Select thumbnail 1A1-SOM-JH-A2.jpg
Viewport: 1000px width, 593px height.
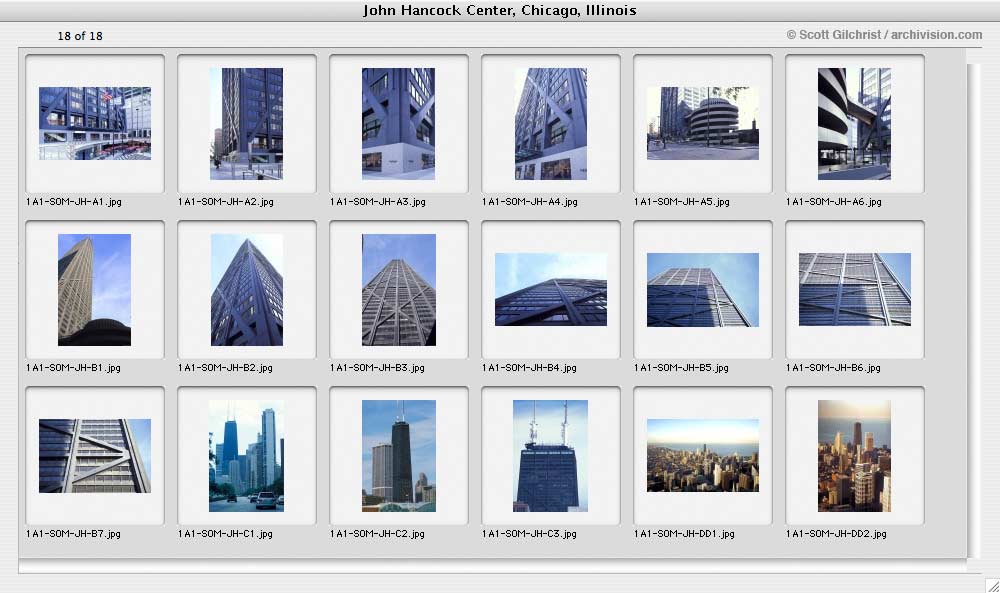point(247,124)
